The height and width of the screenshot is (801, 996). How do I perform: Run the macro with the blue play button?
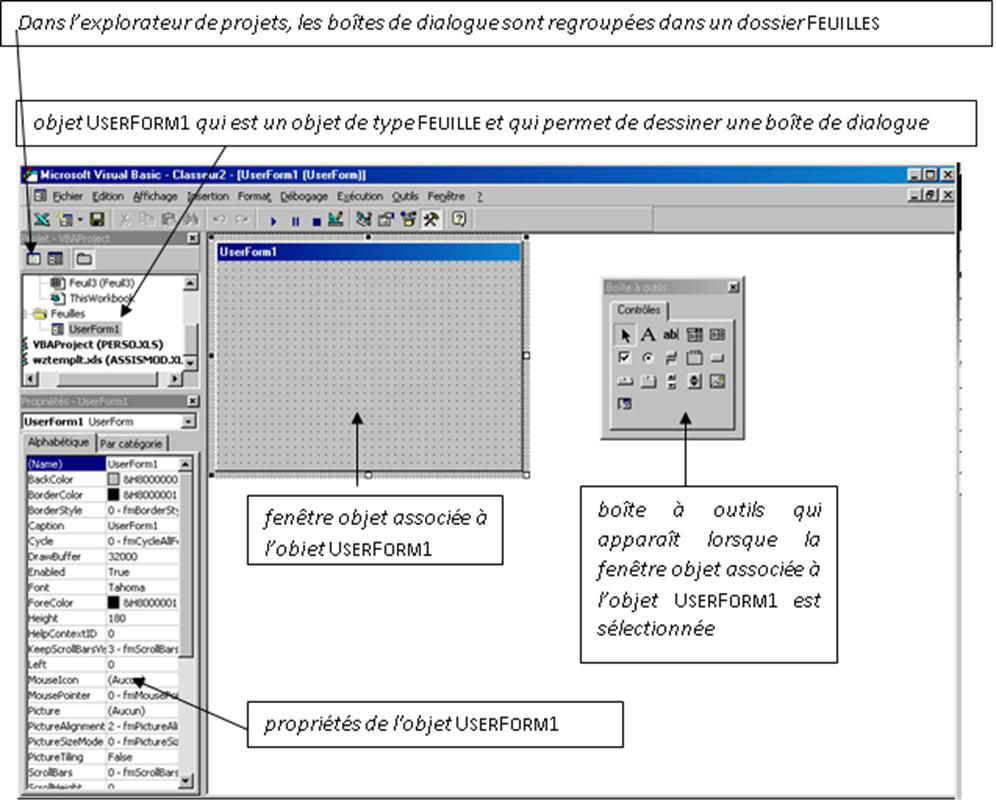pyautogui.click(x=274, y=221)
